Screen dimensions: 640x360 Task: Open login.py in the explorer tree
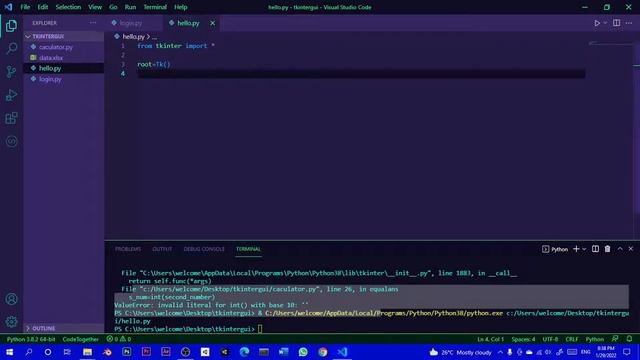point(50,79)
